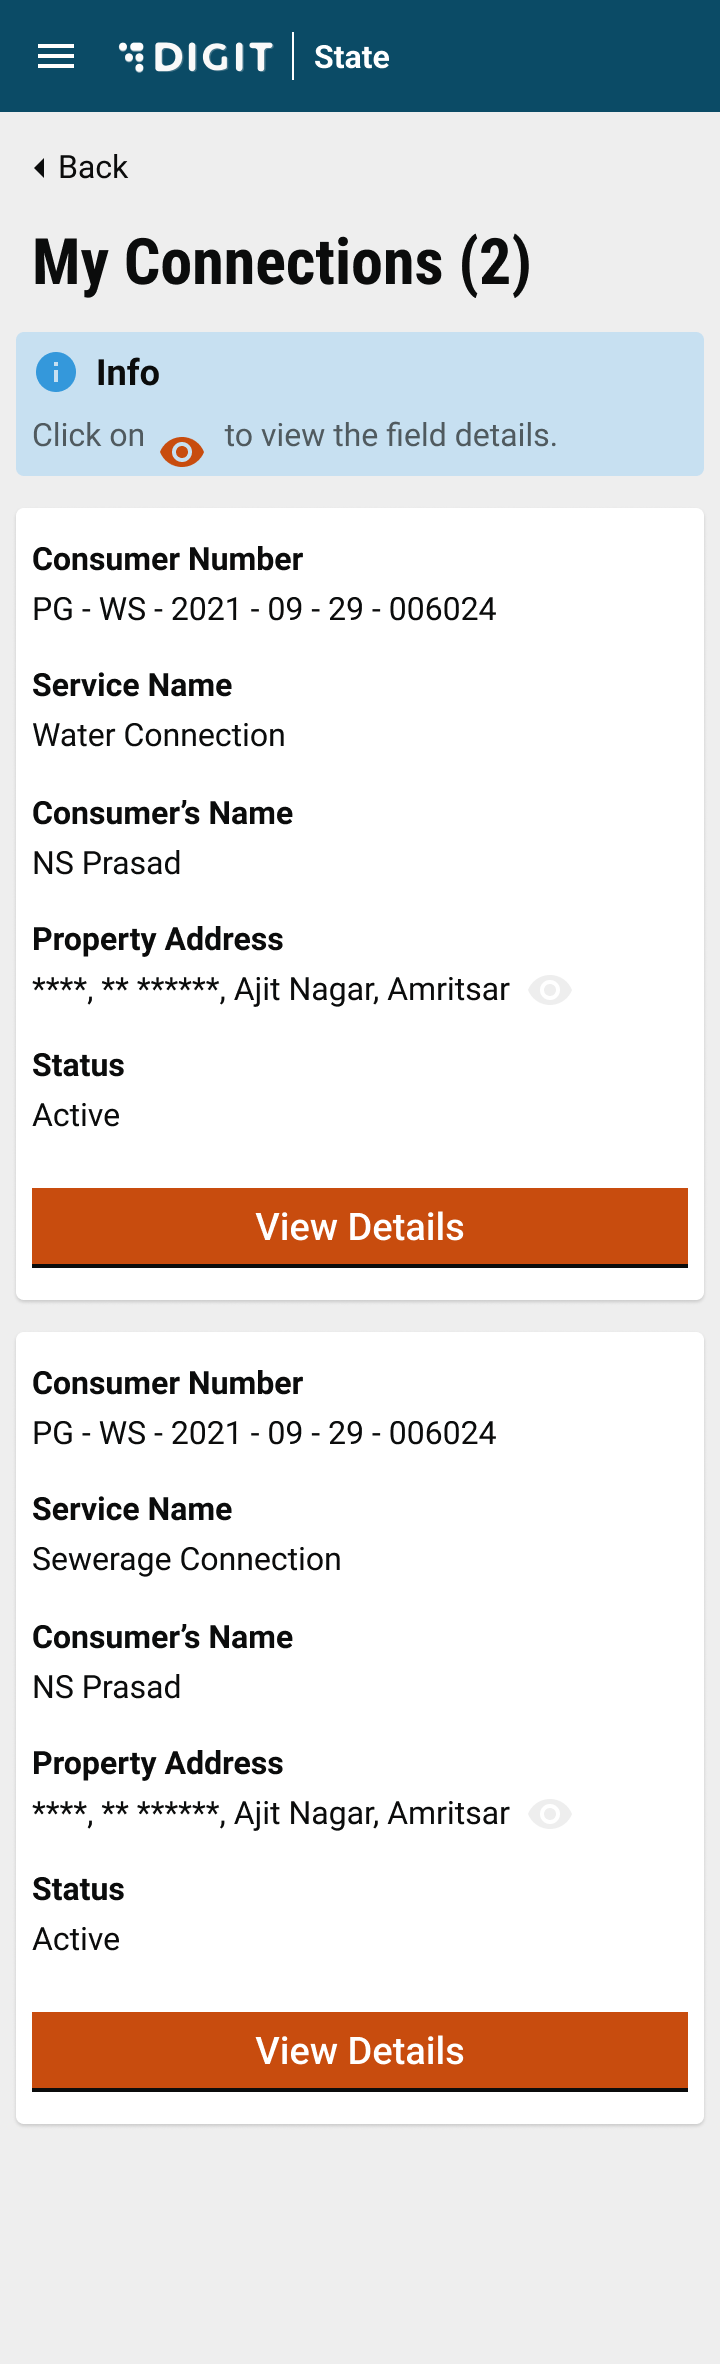Click the blue info circle icon
720x2364 pixels.
(56, 372)
